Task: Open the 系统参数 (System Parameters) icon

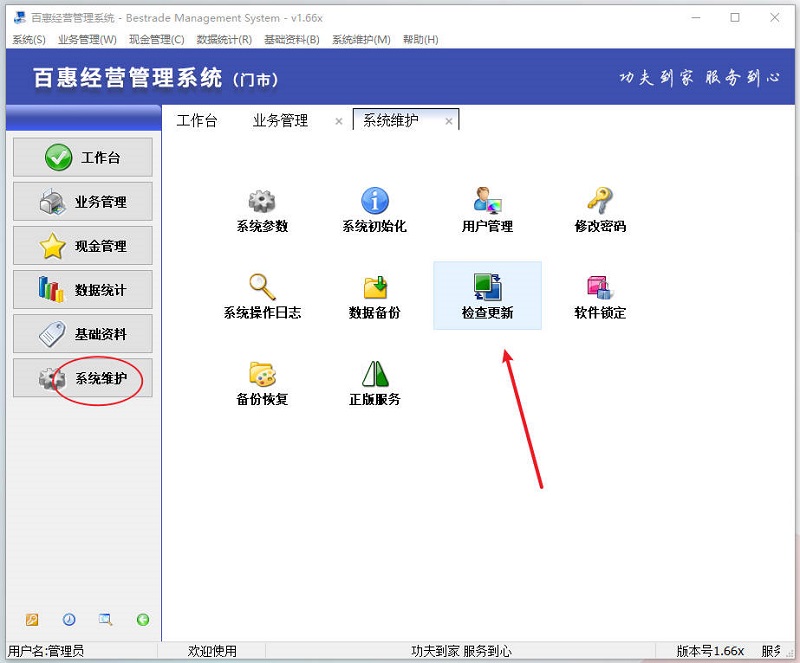Action: click(262, 208)
